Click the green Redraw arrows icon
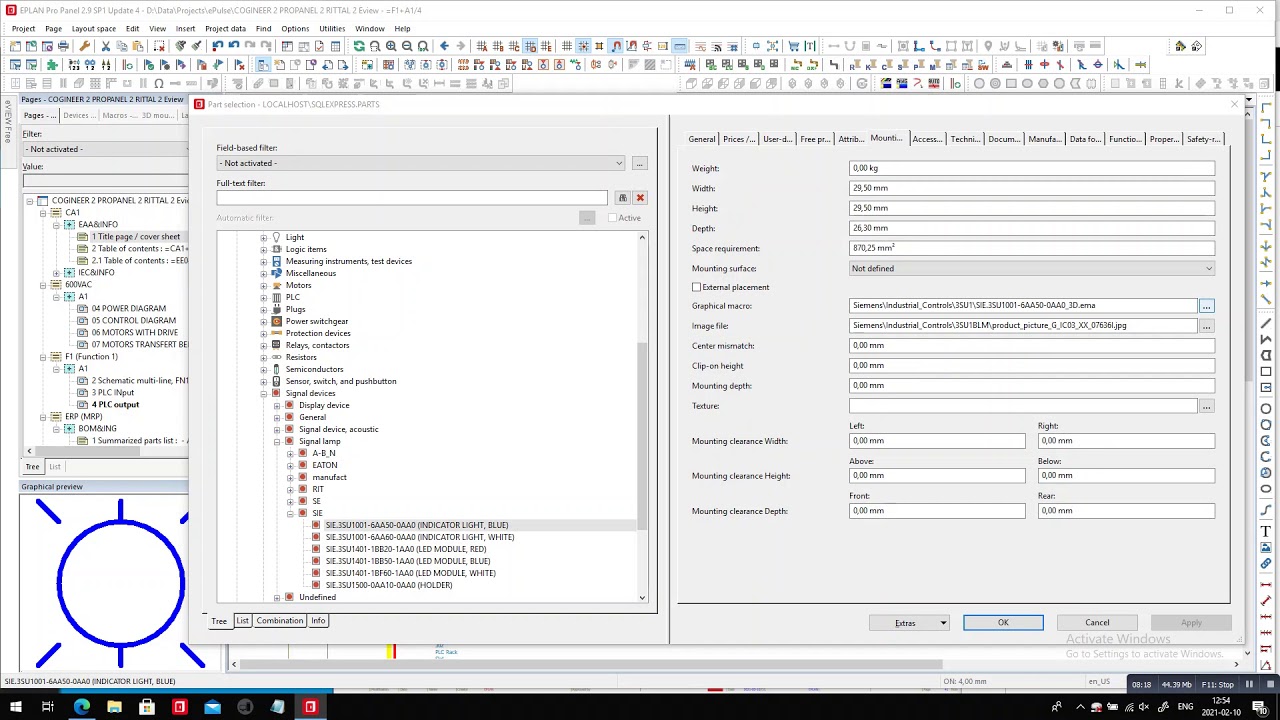 (359, 46)
